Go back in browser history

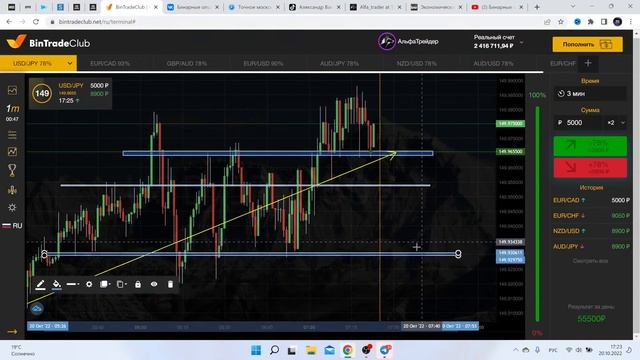click(x=9, y=22)
